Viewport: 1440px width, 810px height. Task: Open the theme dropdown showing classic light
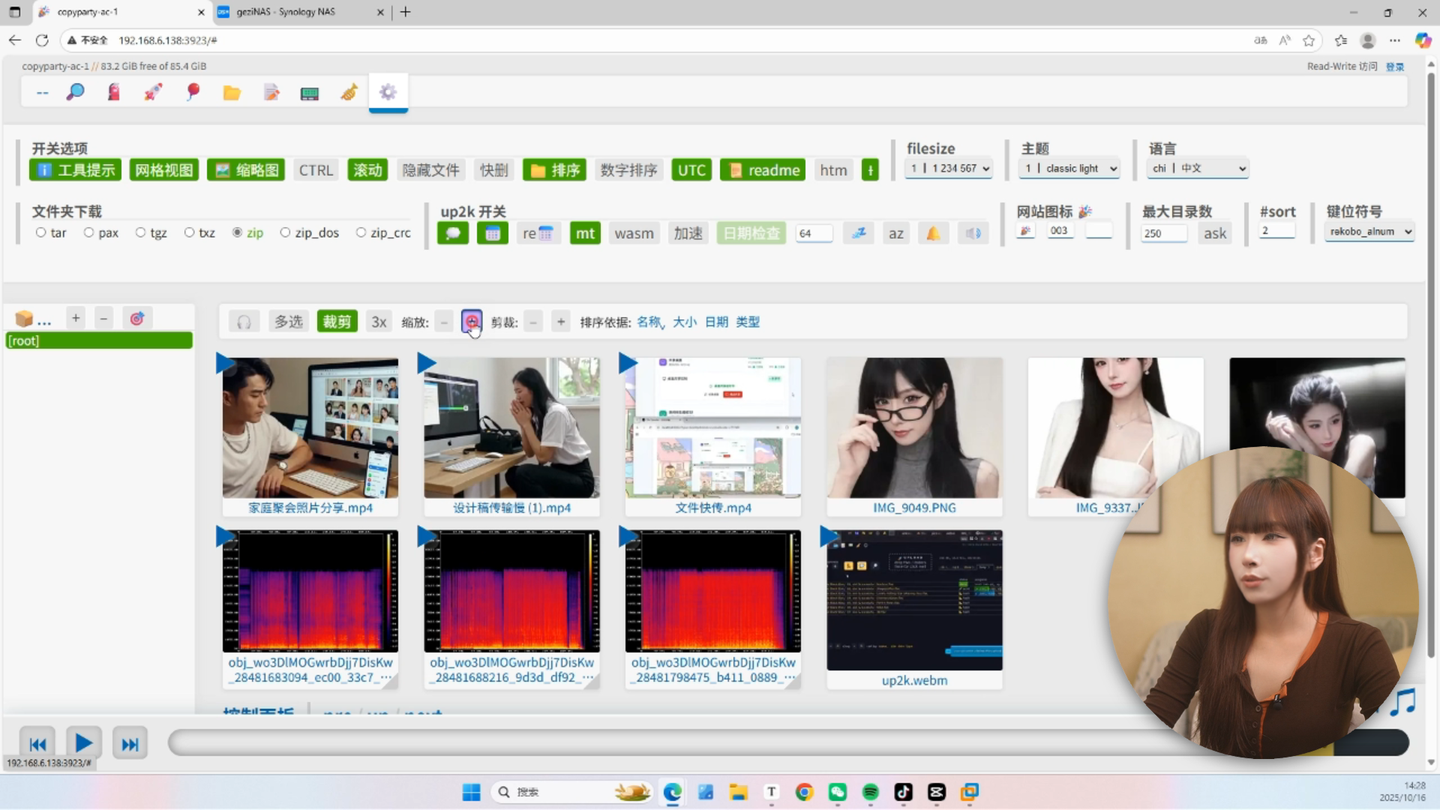pyautogui.click(x=1069, y=168)
